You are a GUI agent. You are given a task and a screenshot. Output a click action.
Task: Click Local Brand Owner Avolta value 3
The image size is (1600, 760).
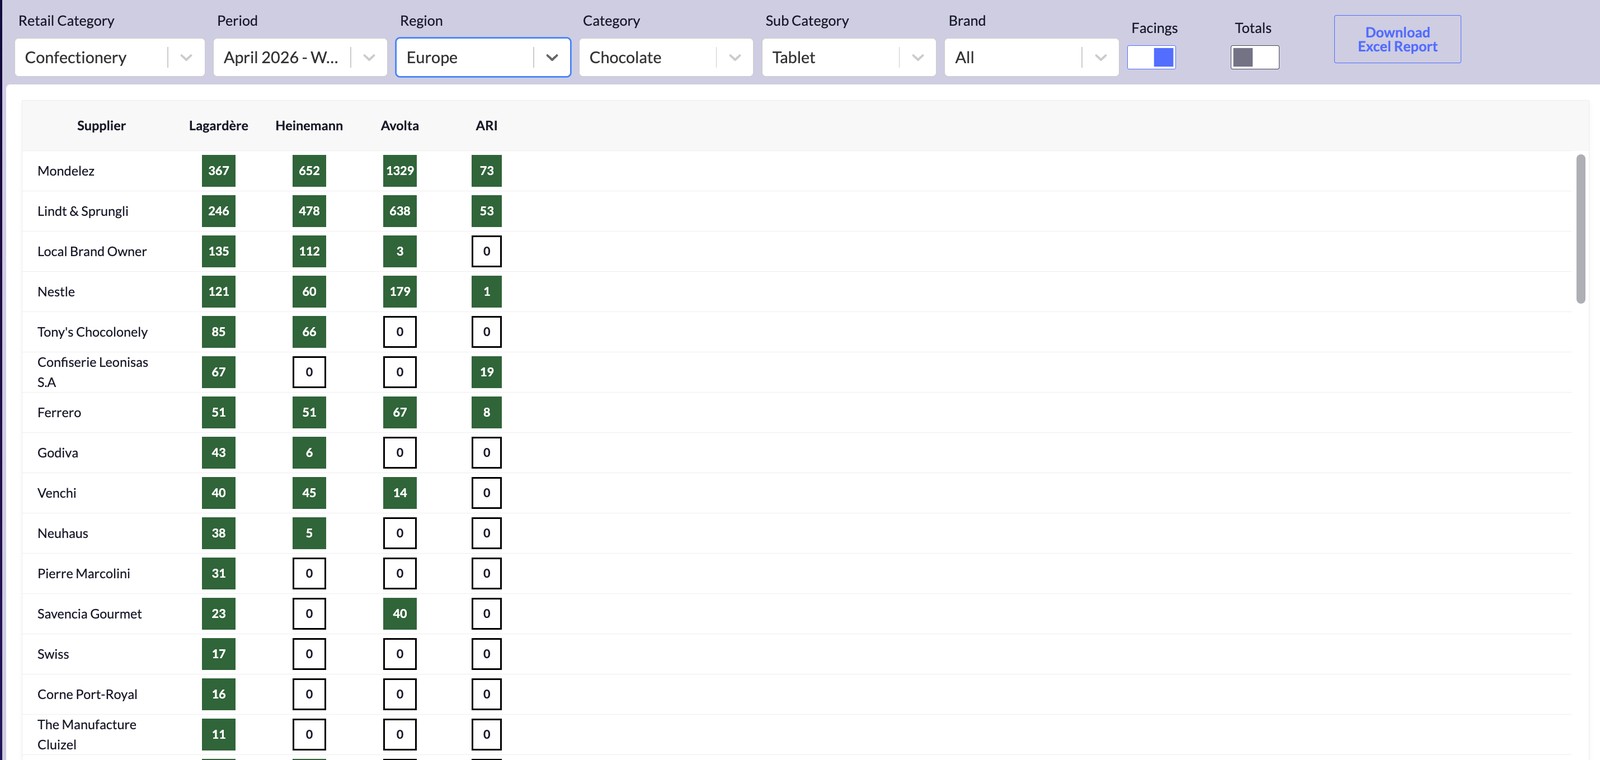[x=400, y=252]
